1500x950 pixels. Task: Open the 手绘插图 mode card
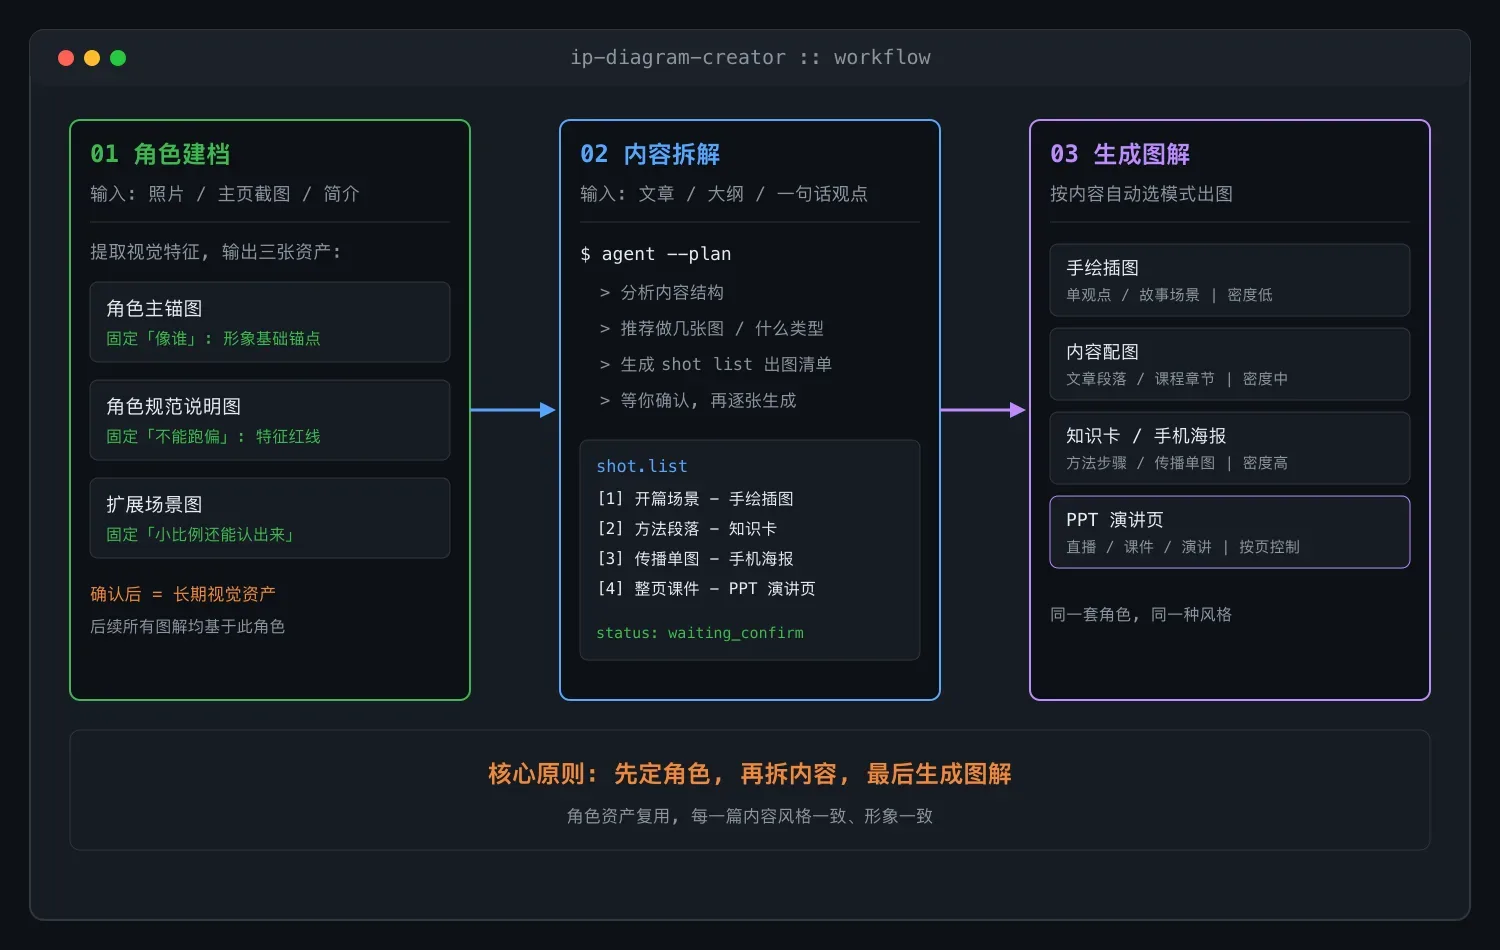[x=1230, y=280]
